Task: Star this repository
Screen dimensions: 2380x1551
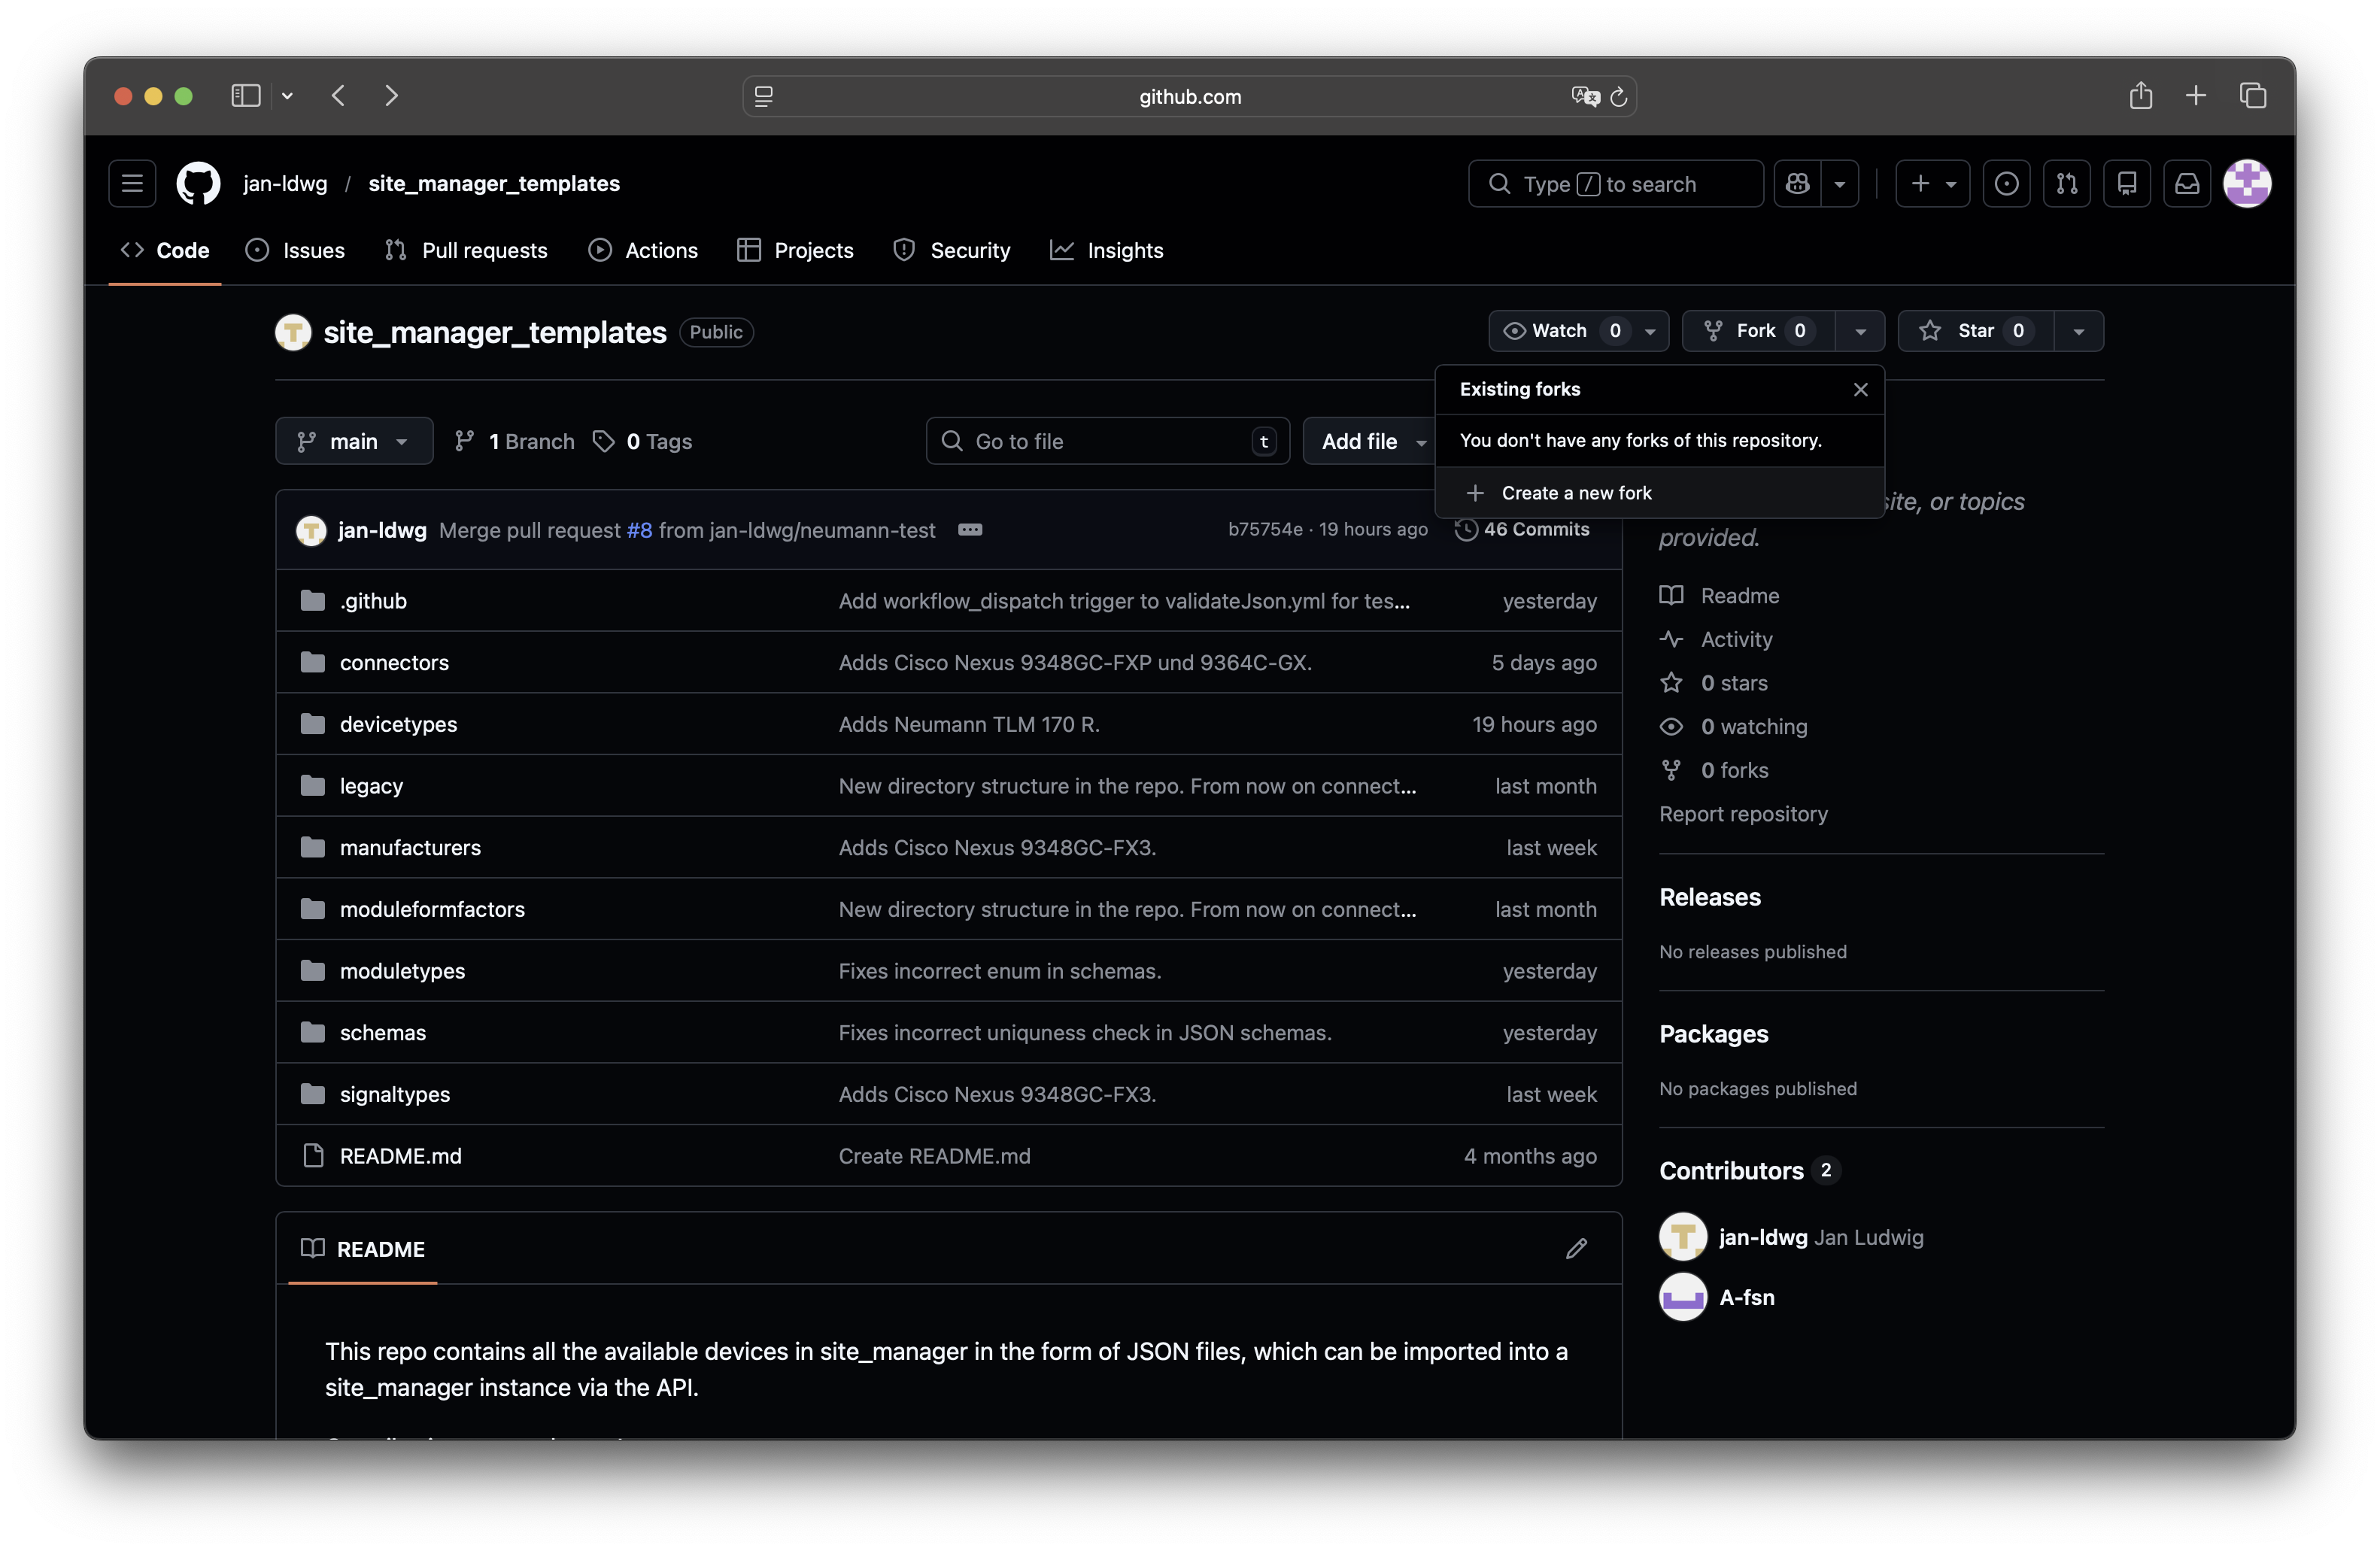Action: (x=1975, y=331)
